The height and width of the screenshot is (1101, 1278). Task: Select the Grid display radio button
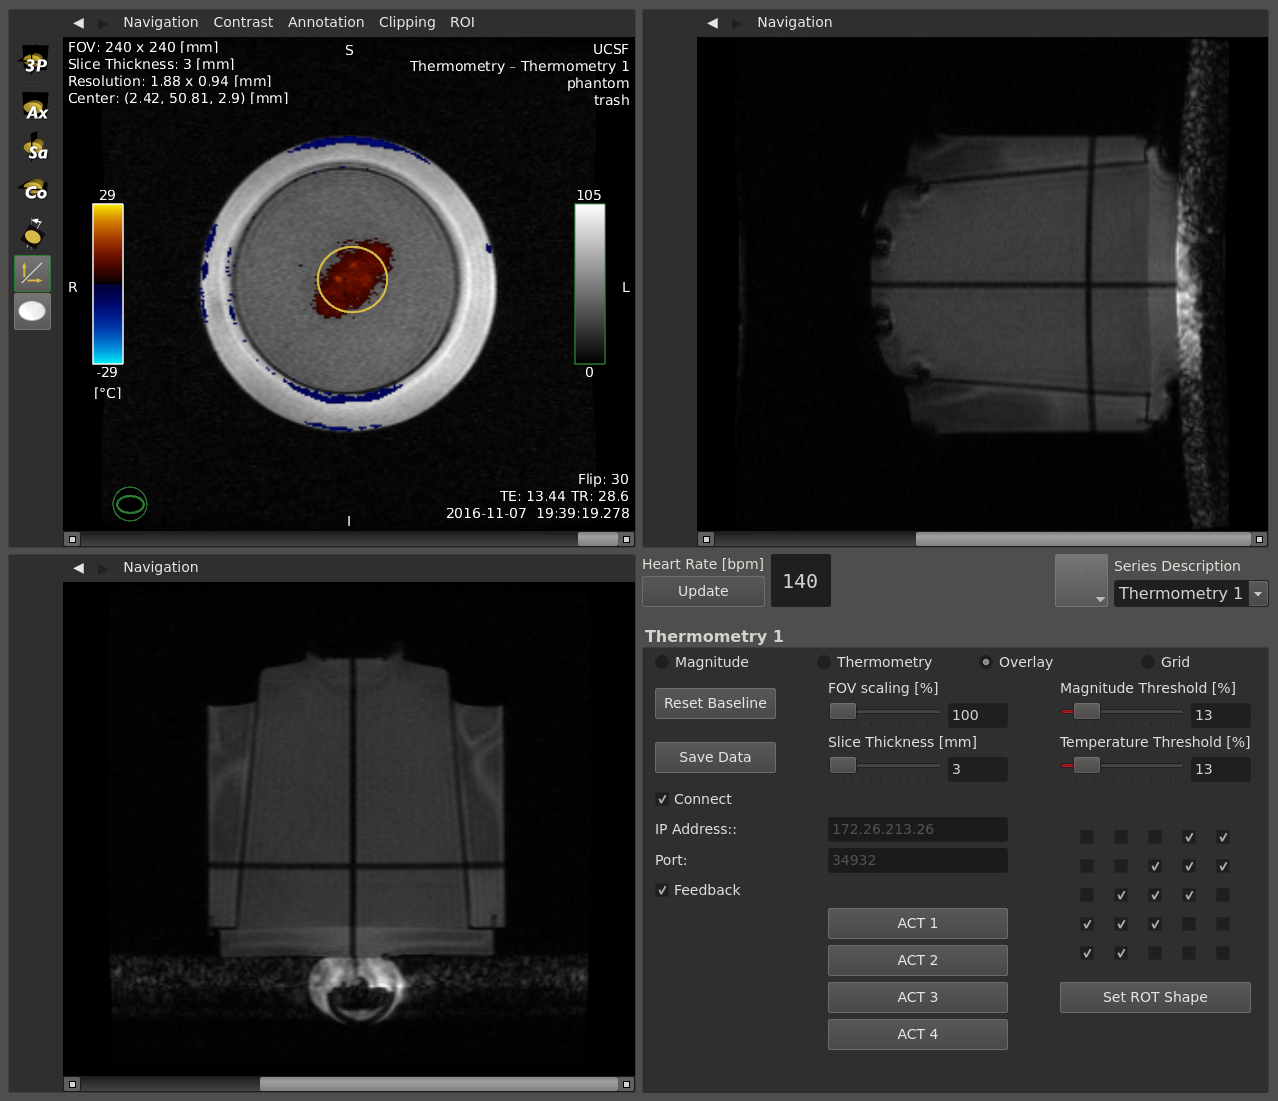pyautogui.click(x=1148, y=662)
